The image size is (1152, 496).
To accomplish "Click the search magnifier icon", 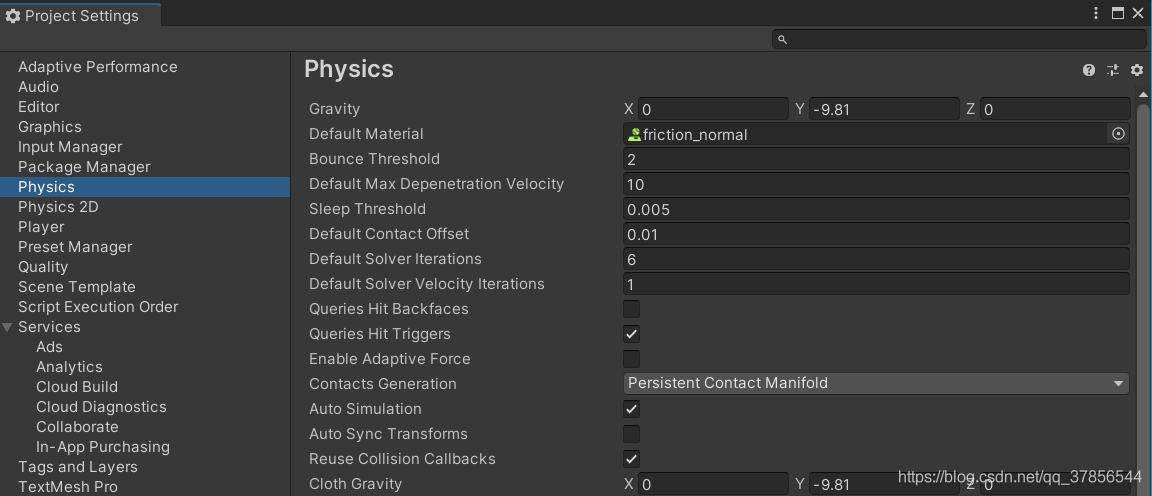I will (x=783, y=40).
